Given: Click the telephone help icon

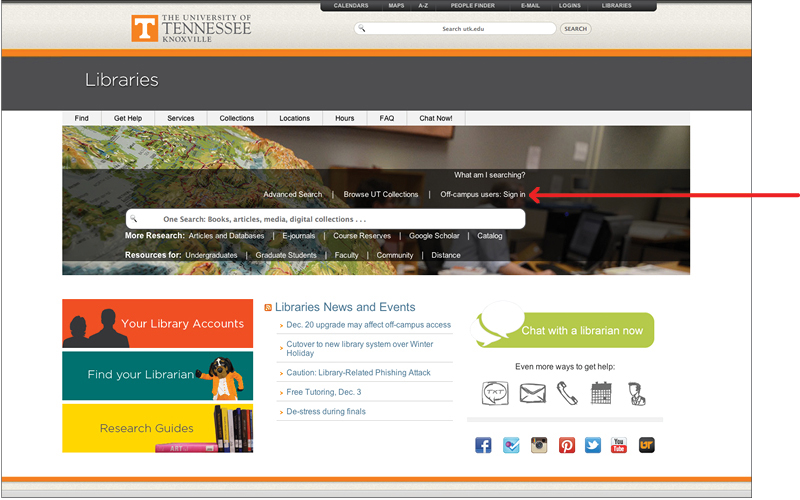Looking at the screenshot, I should pyautogui.click(x=567, y=393).
